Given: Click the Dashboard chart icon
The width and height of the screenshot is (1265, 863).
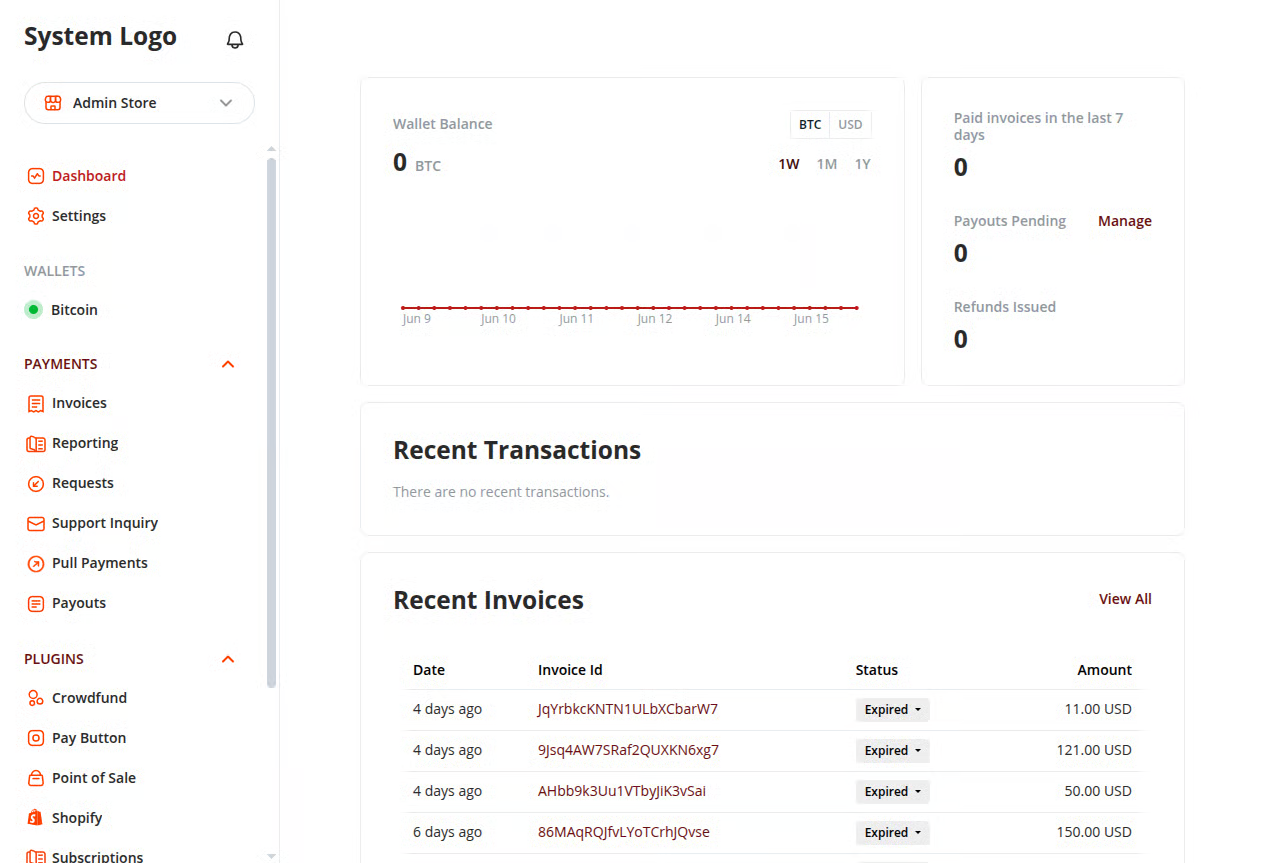Looking at the screenshot, I should click(36, 176).
